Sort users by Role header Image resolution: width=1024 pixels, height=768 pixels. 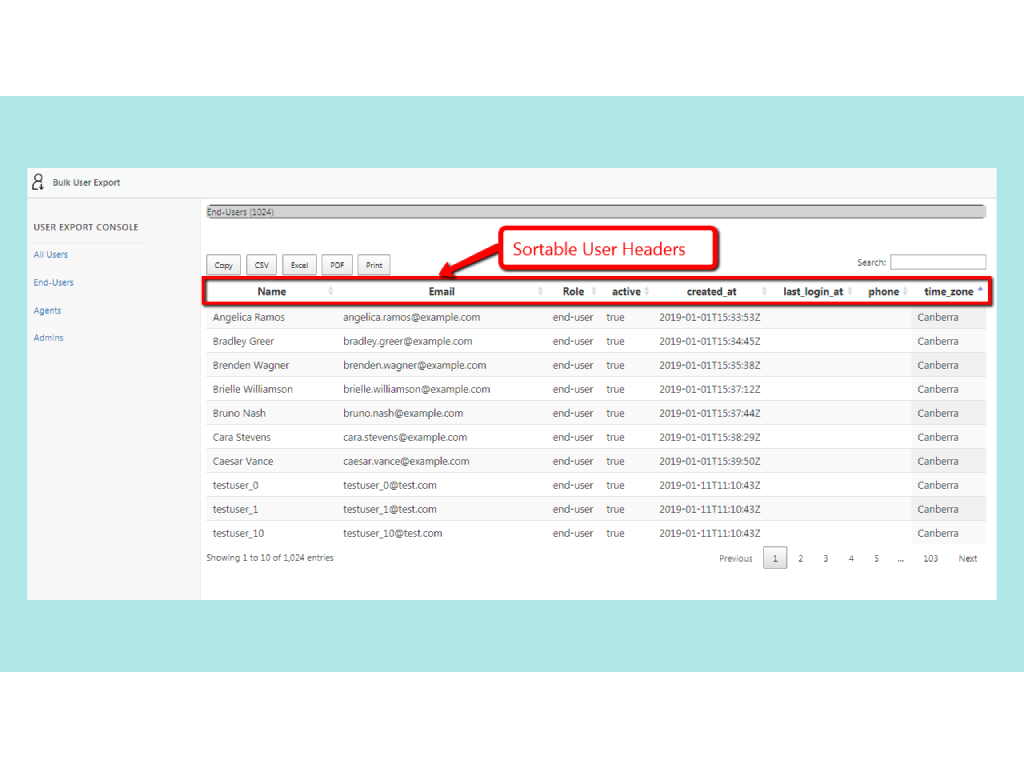click(573, 292)
